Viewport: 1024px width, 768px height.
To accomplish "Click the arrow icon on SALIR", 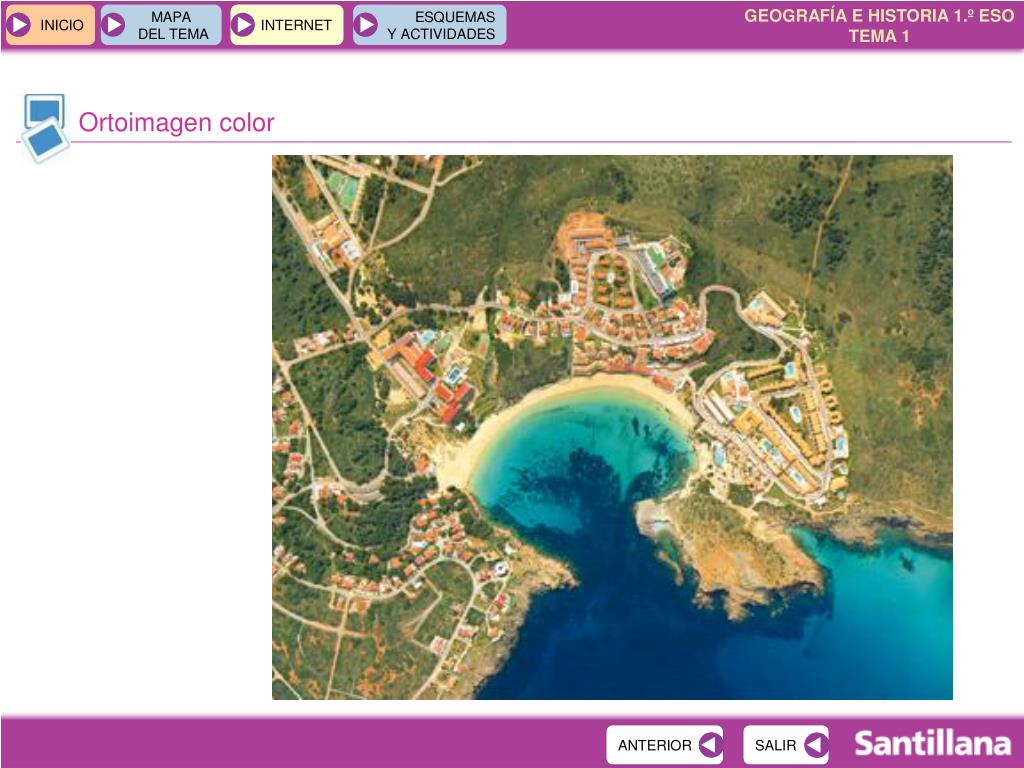I will [x=816, y=744].
